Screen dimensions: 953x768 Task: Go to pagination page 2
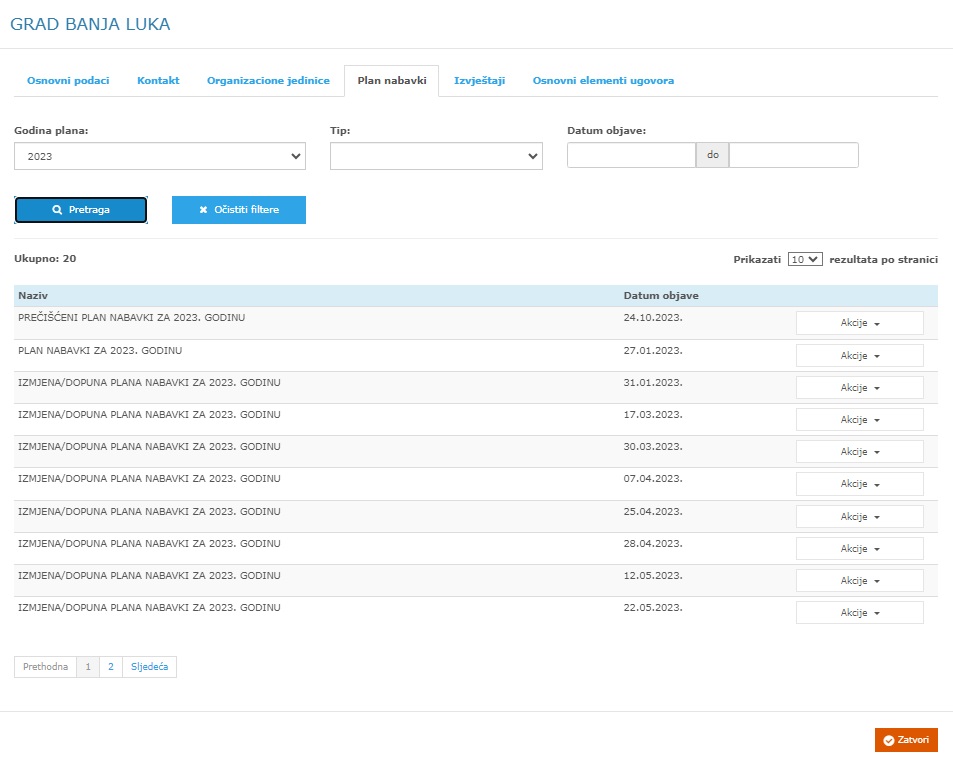click(x=111, y=667)
